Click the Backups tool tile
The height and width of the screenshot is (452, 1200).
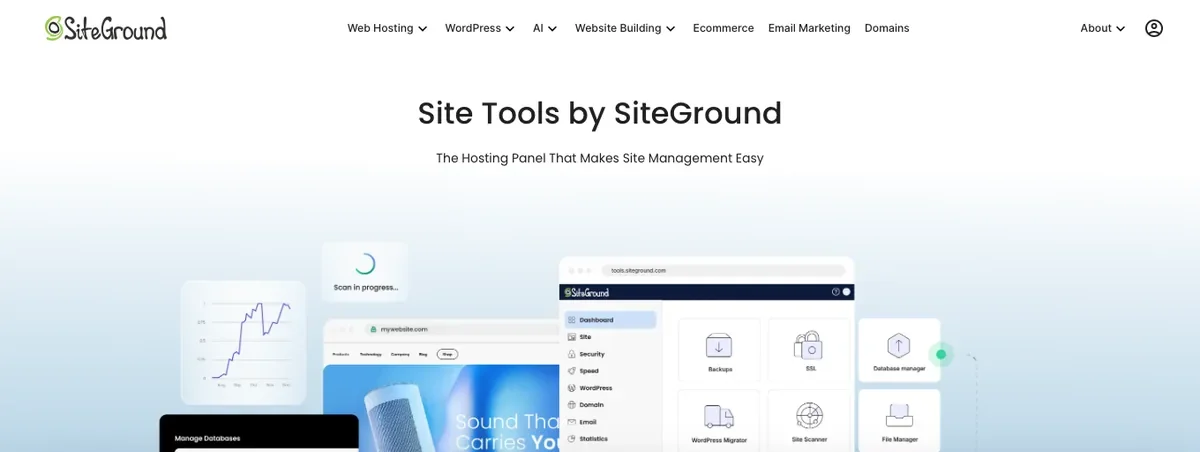pyautogui.click(x=719, y=350)
